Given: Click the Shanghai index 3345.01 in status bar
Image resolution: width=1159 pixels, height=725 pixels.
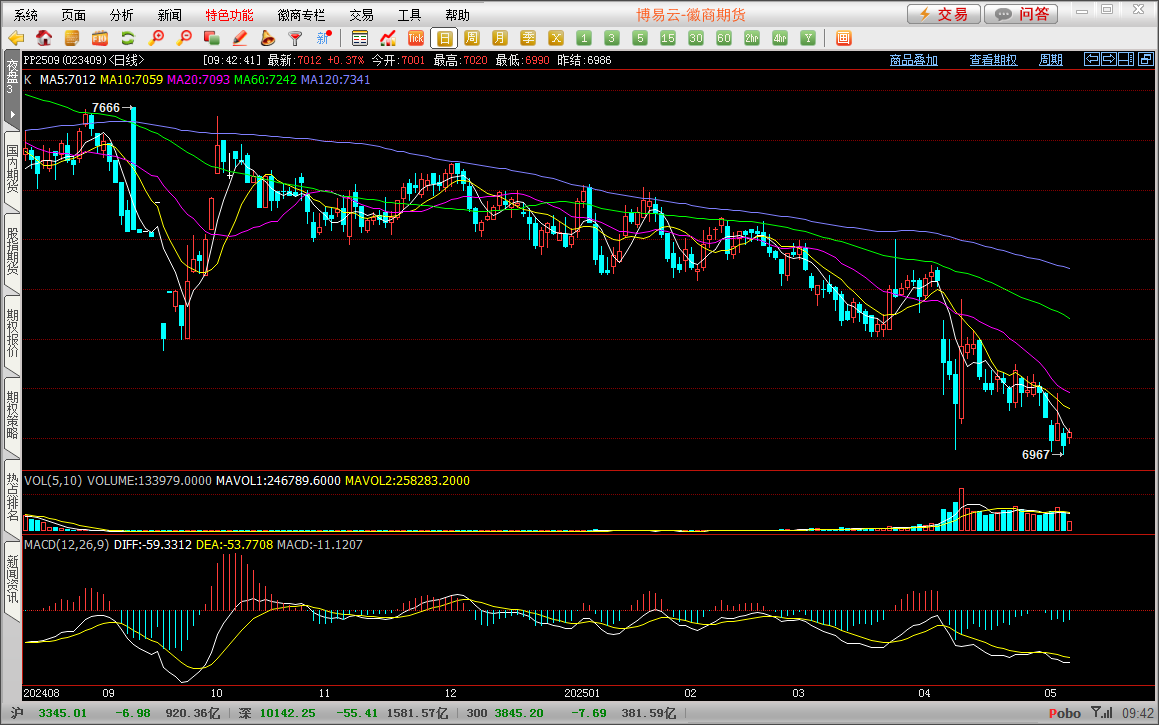Looking at the screenshot, I should click(62, 713).
